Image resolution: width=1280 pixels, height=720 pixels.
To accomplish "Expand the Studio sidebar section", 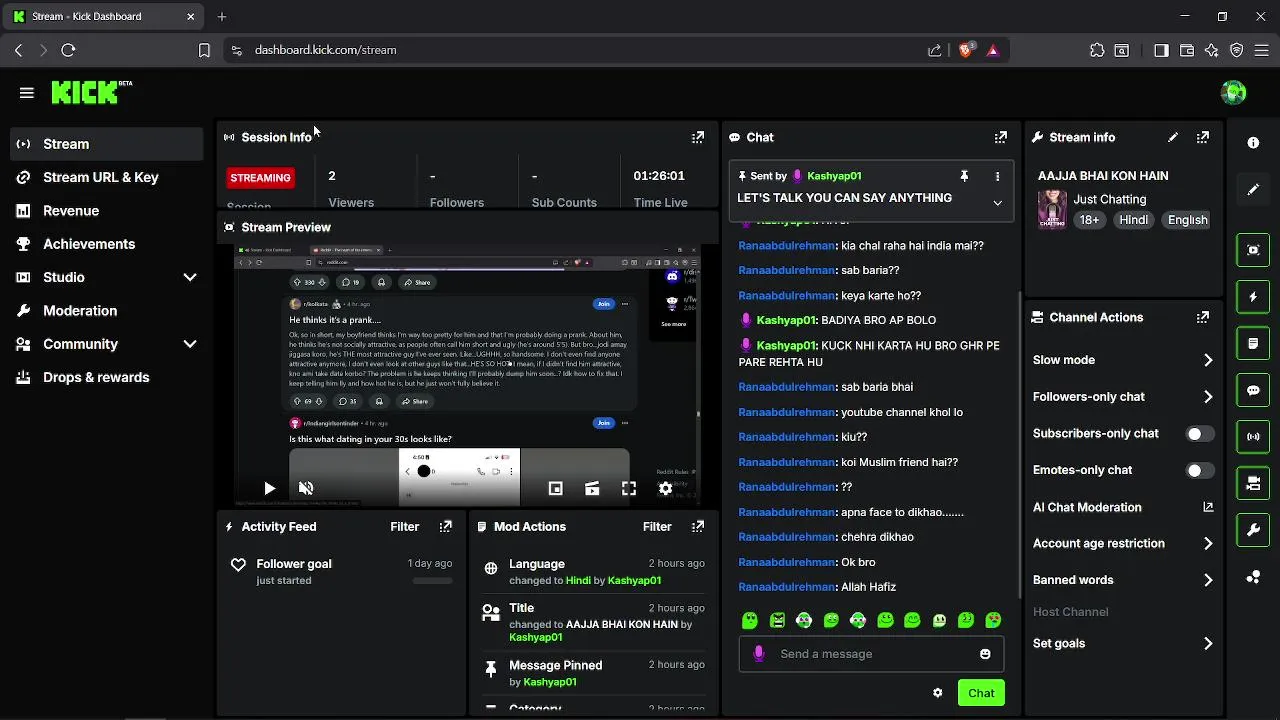I will pyautogui.click(x=190, y=277).
